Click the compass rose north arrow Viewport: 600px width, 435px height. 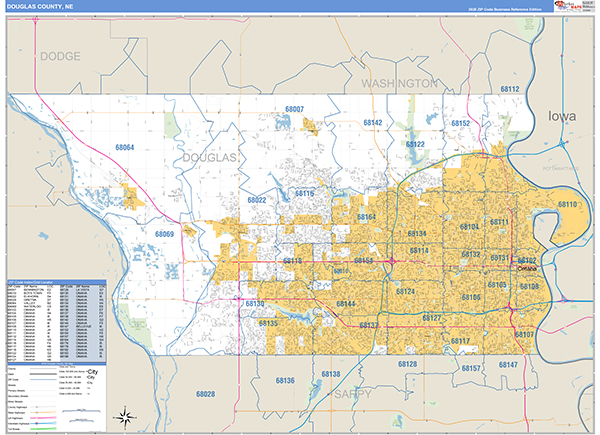[x=124, y=417]
